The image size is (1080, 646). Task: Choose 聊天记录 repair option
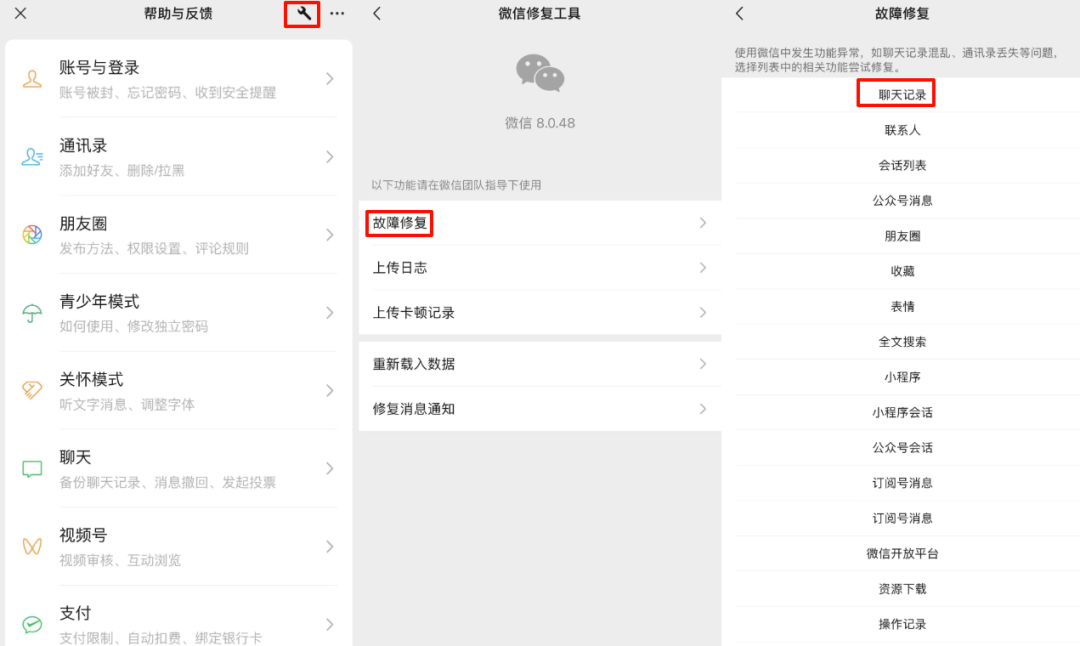pyautogui.click(x=902, y=94)
